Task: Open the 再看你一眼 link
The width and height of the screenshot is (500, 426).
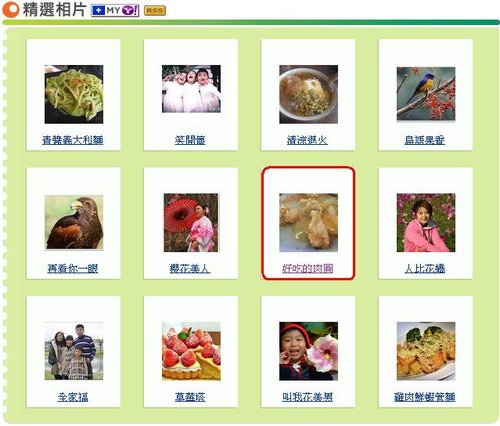Action: pos(73,268)
